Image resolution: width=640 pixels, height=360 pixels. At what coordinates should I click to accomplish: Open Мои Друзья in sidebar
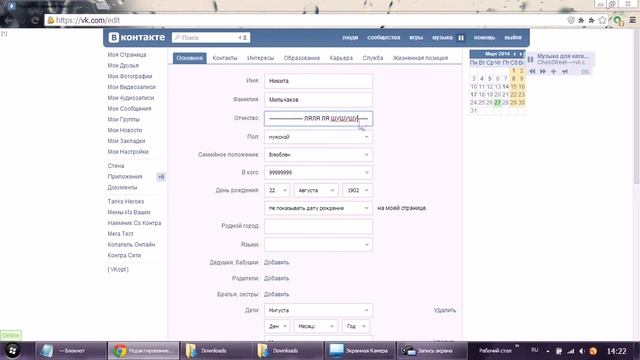coord(123,65)
